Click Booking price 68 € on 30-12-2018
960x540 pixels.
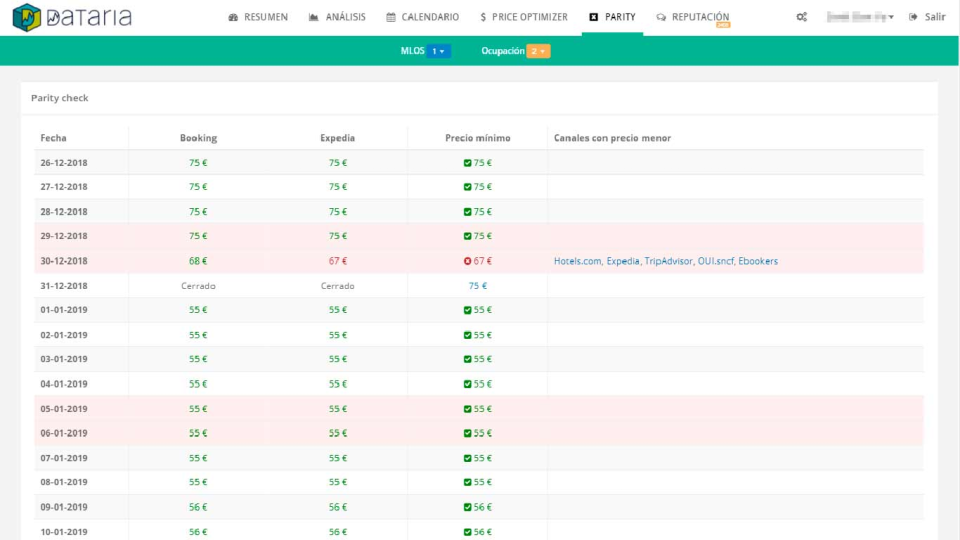[x=198, y=261]
